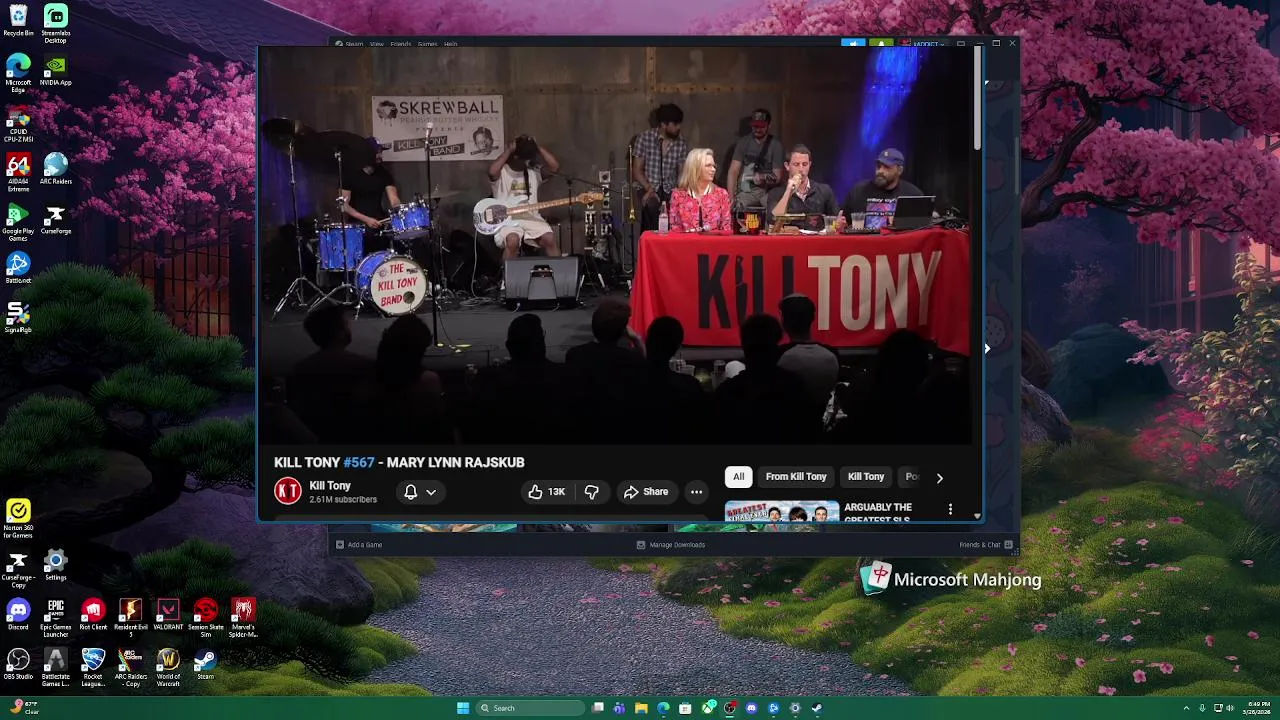Select the ARC Raiders - Copy shortcut
This screenshot has width=1280, height=720.
pos(131,667)
